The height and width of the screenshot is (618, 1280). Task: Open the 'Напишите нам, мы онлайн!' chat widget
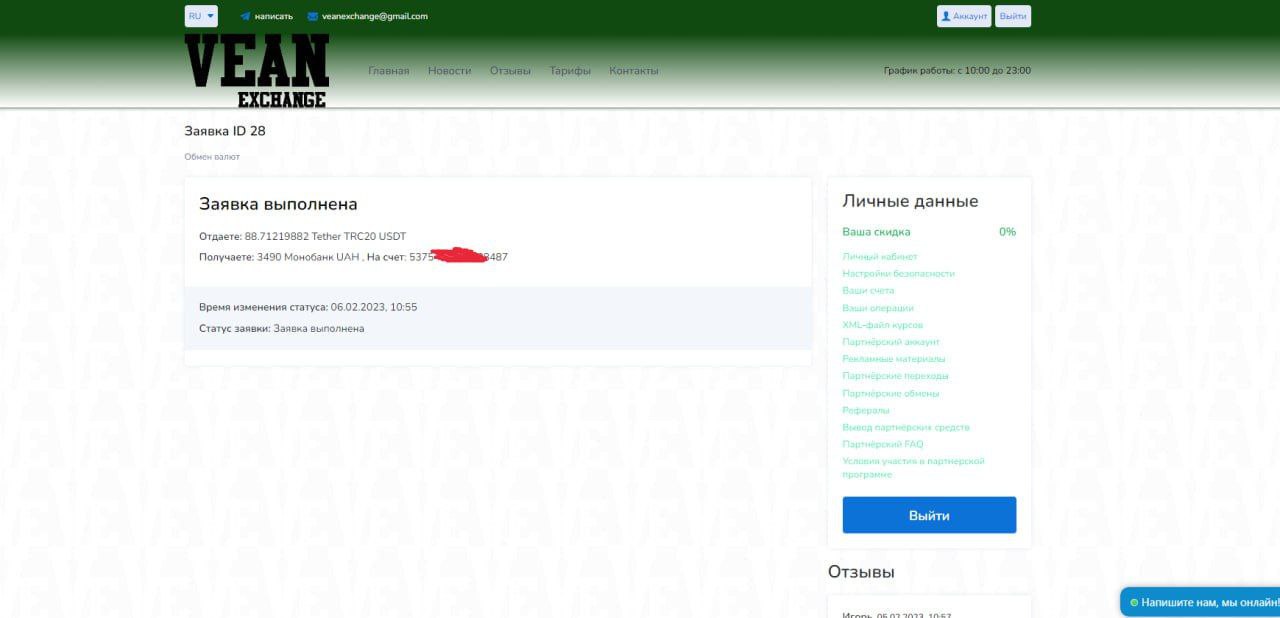pyautogui.click(x=1200, y=602)
